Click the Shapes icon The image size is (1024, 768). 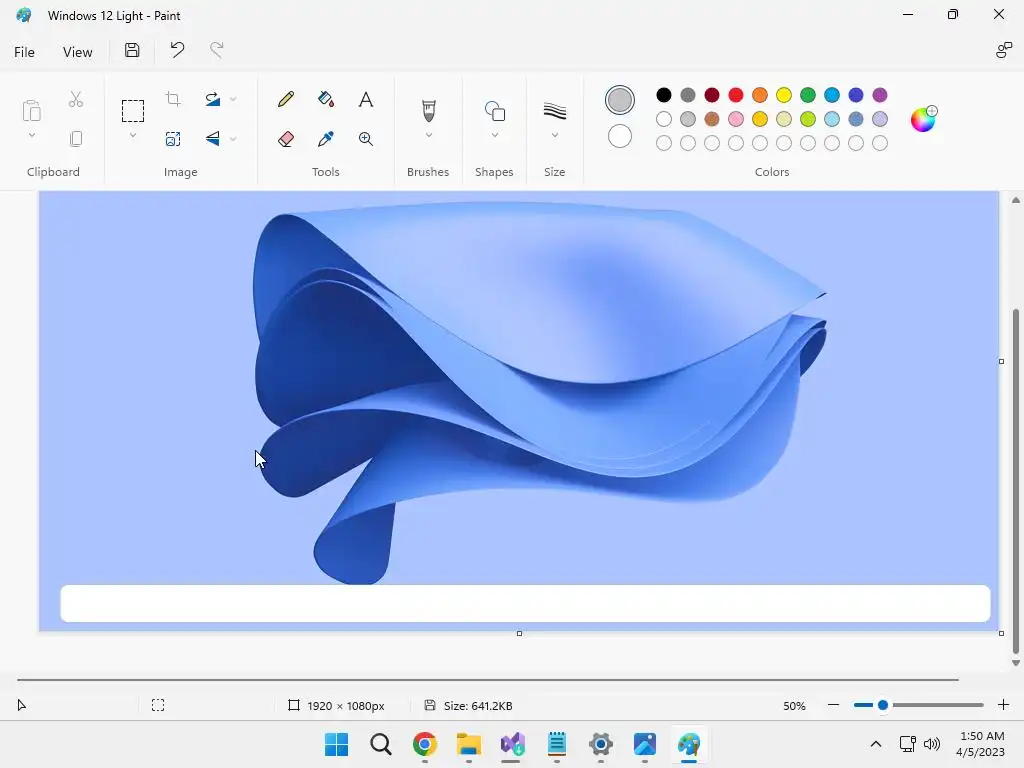pyautogui.click(x=494, y=111)
